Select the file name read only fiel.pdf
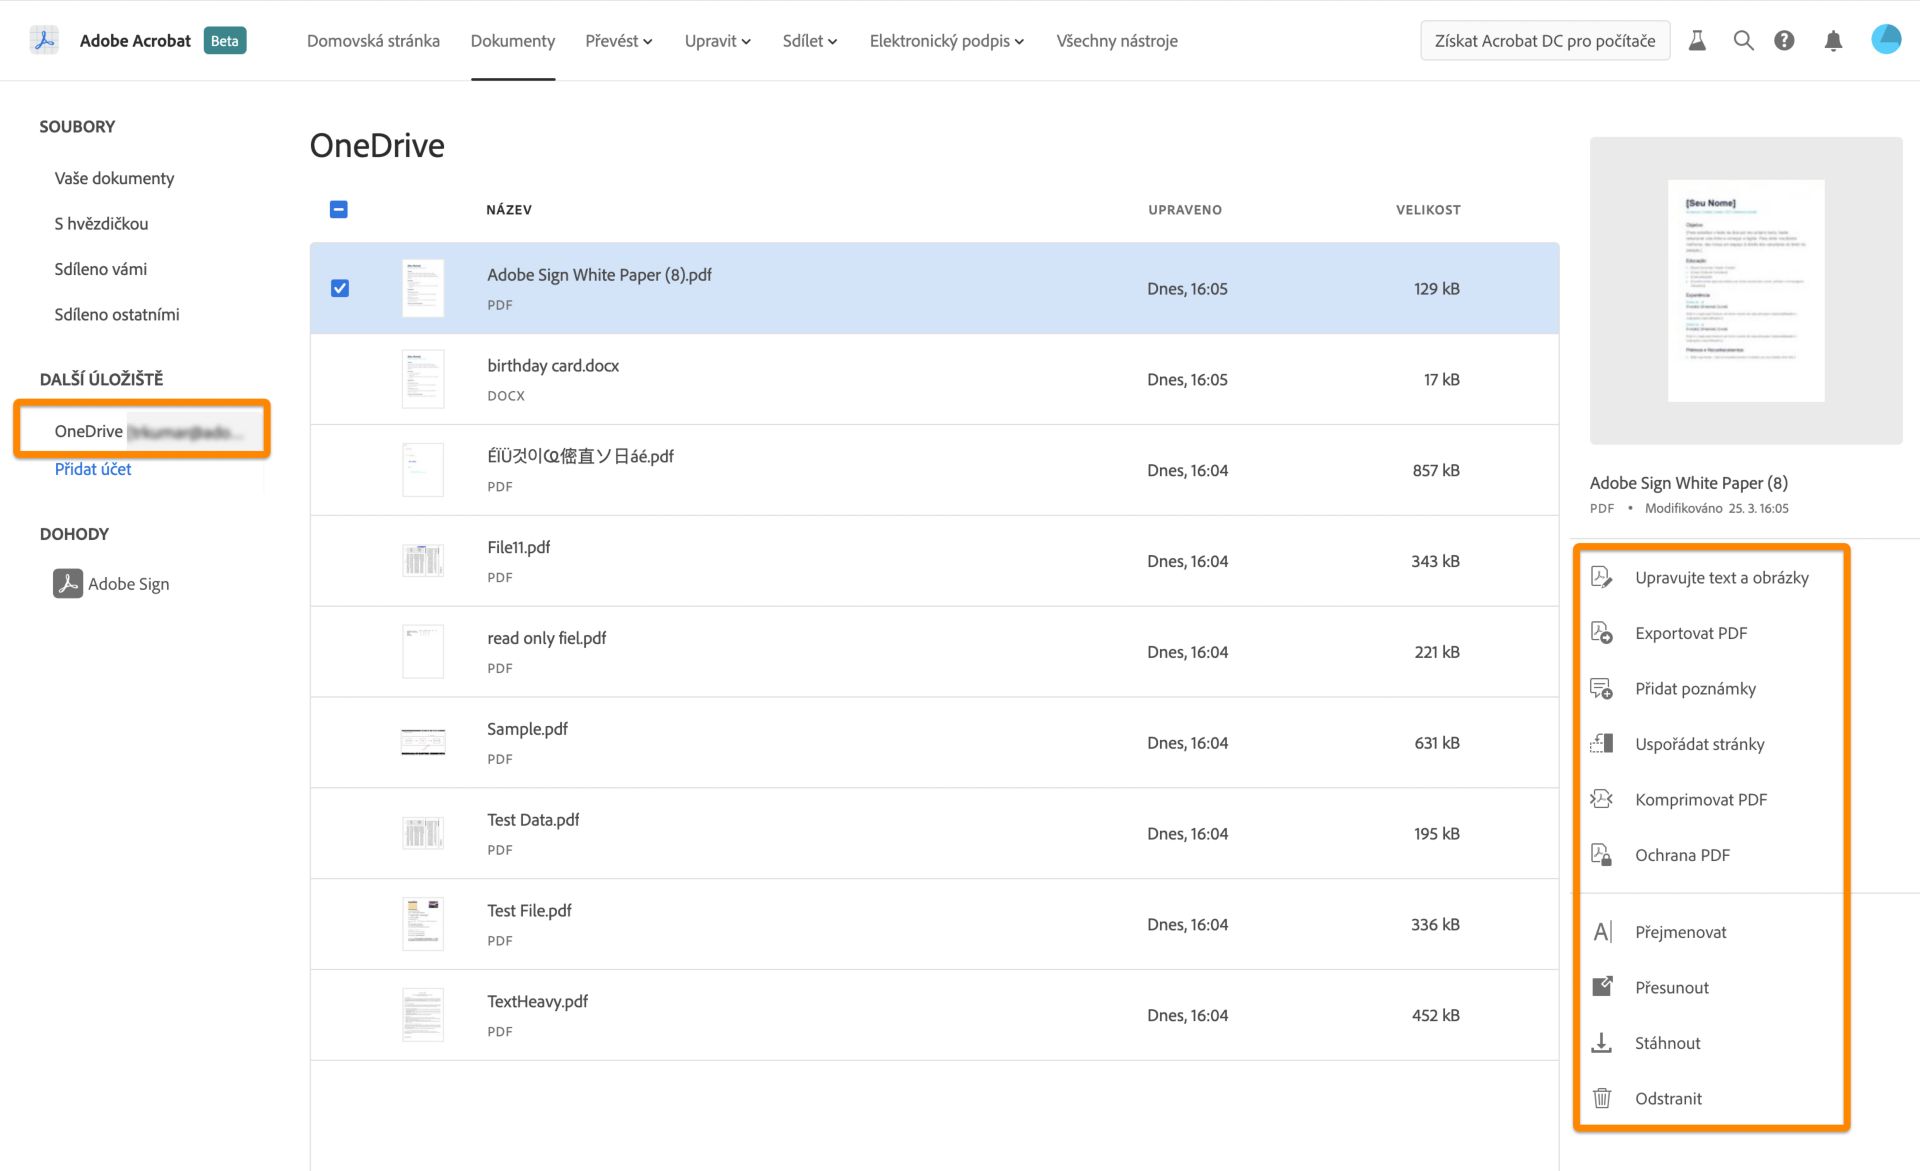The image size is (1920, 1171). (546, 638)
